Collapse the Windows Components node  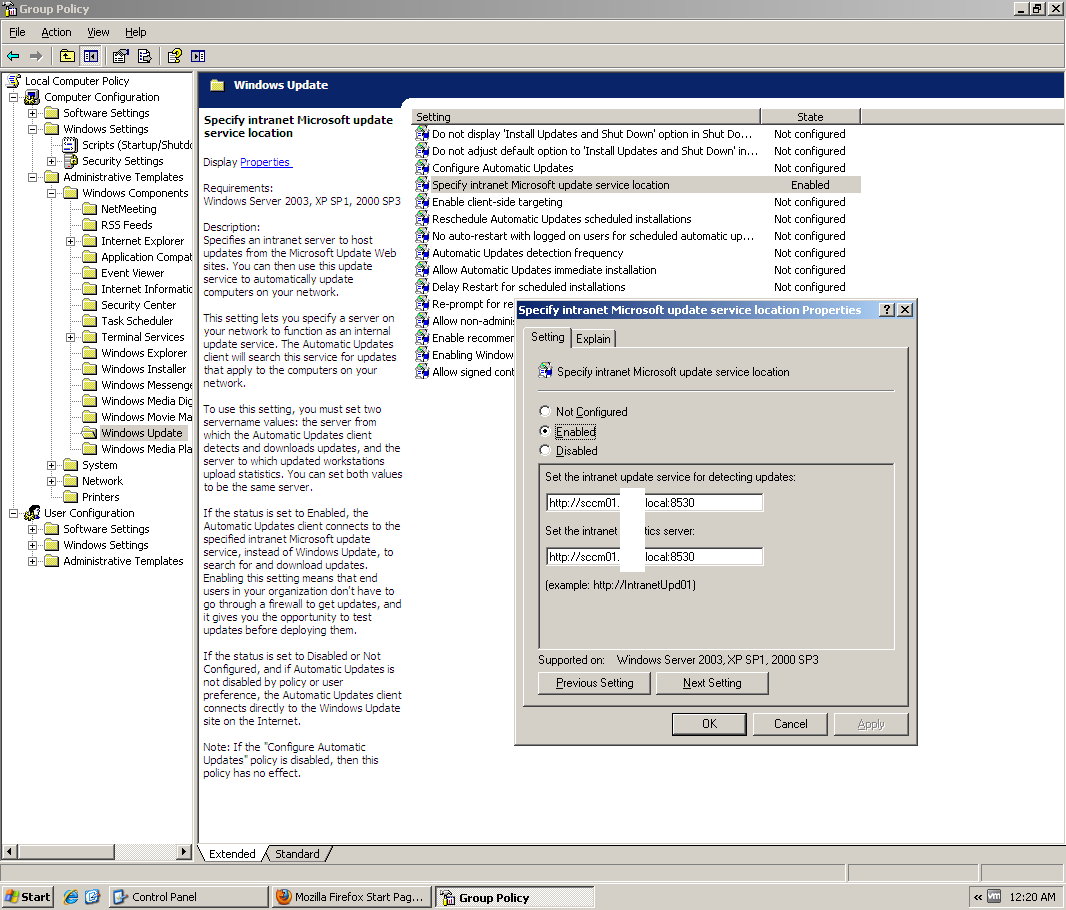click(x=51, y=193)
